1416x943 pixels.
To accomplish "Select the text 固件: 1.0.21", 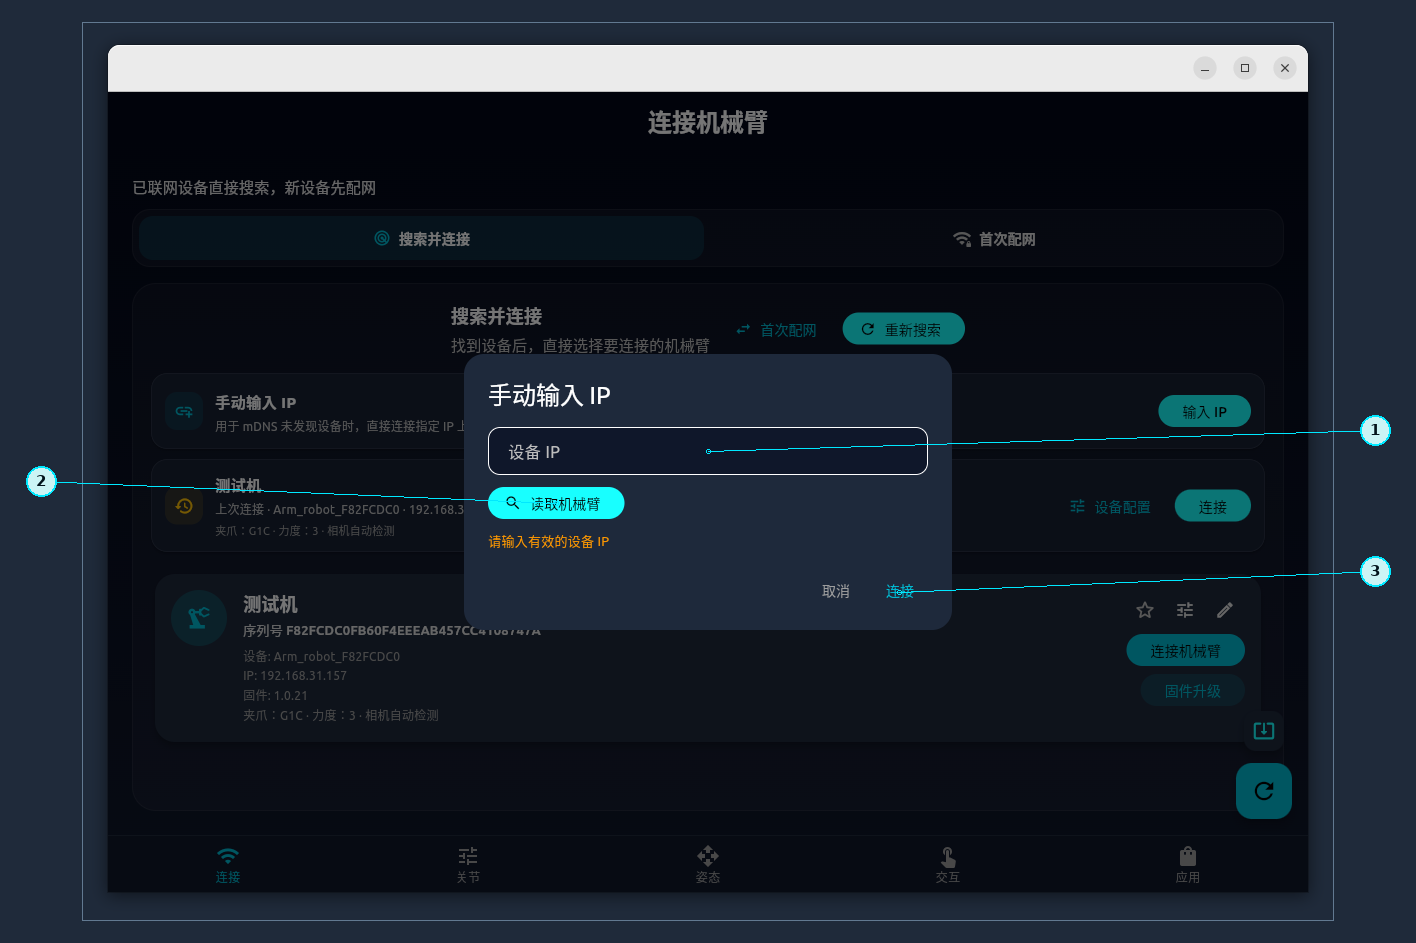I will point(275,695).
